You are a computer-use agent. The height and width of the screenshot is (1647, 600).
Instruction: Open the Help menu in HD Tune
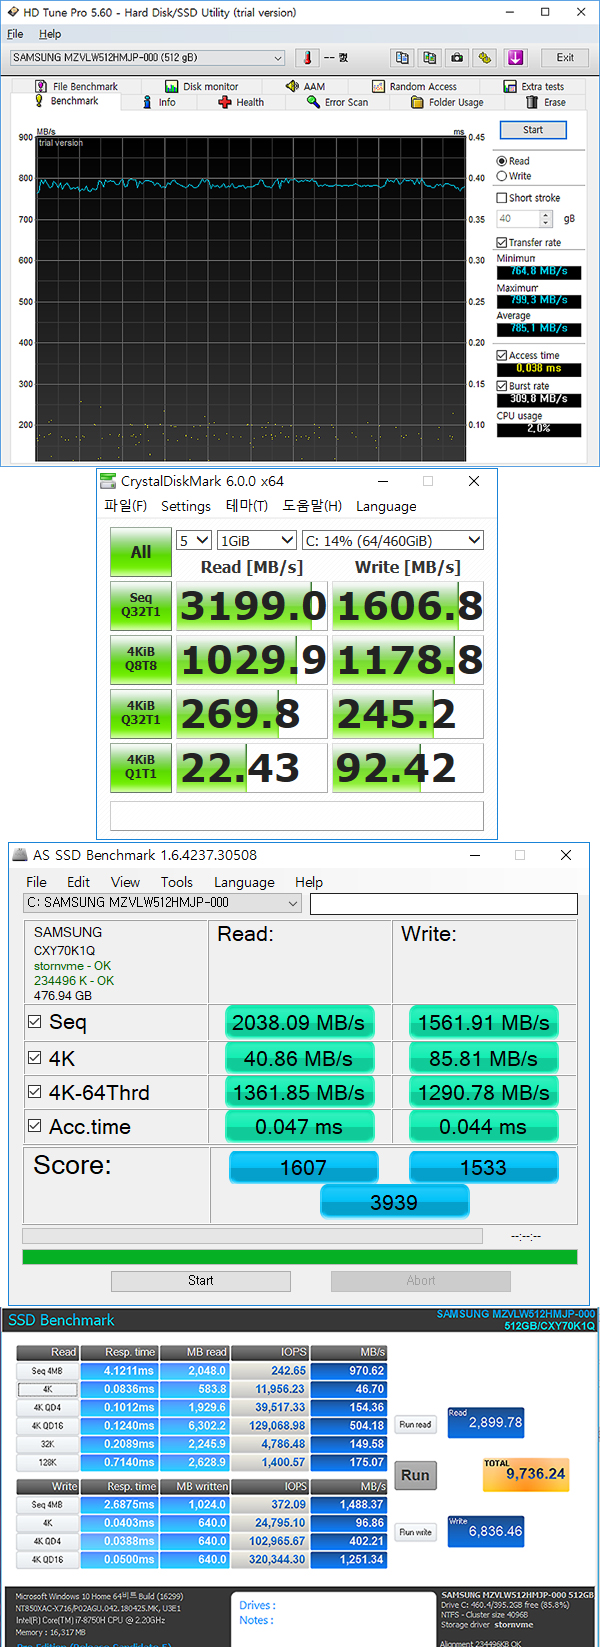(50, 34)
